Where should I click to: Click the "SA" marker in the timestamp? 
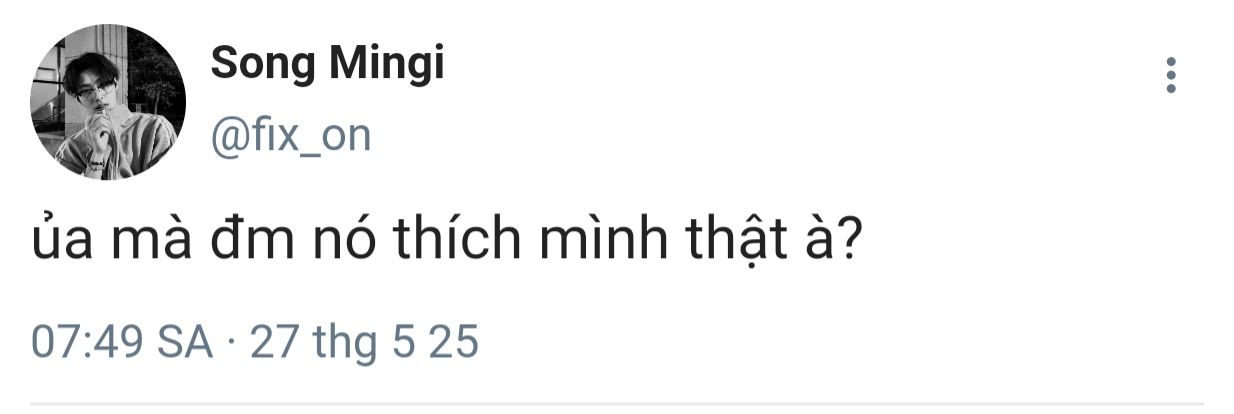coord(185,342)
